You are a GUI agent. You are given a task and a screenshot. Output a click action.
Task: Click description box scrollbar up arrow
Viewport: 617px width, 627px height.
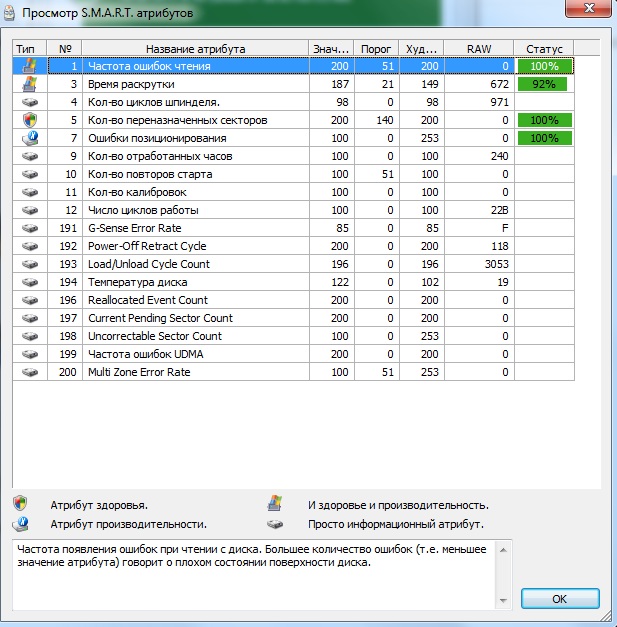click(503, 550)
